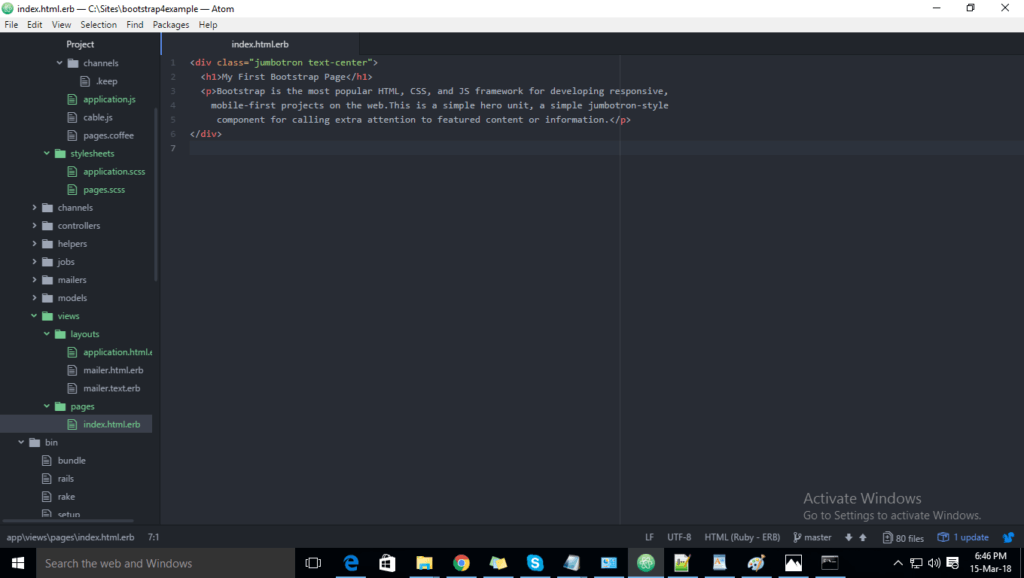Open the rake file

coord(66,497)
